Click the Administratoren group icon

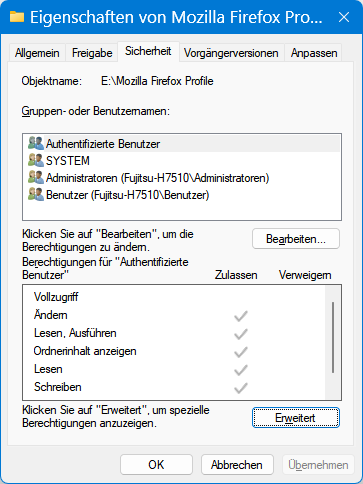pos(36,177)
